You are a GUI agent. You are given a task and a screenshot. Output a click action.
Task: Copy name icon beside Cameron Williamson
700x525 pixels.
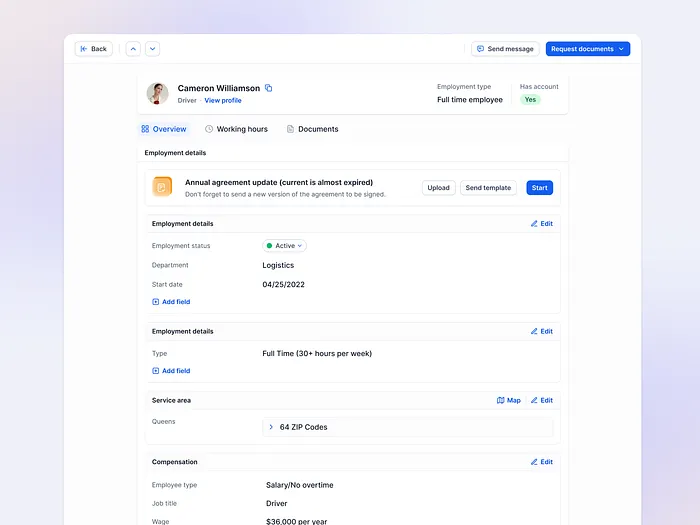pyautogui.click(x=268, y=88)
